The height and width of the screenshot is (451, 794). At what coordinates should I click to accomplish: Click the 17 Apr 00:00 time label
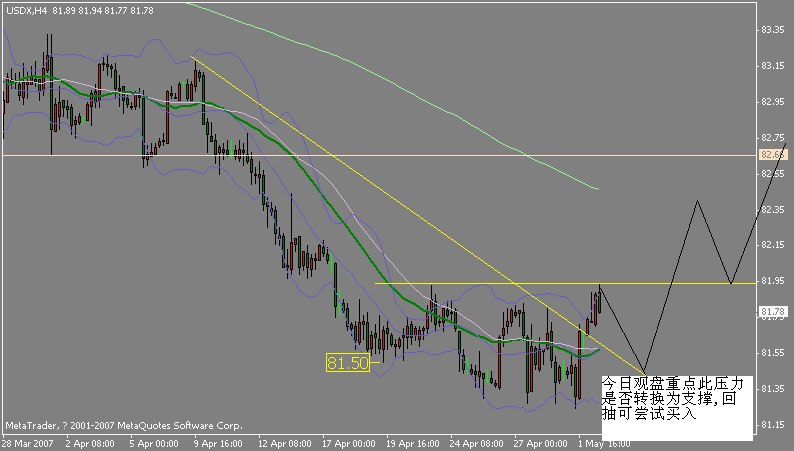348,444
